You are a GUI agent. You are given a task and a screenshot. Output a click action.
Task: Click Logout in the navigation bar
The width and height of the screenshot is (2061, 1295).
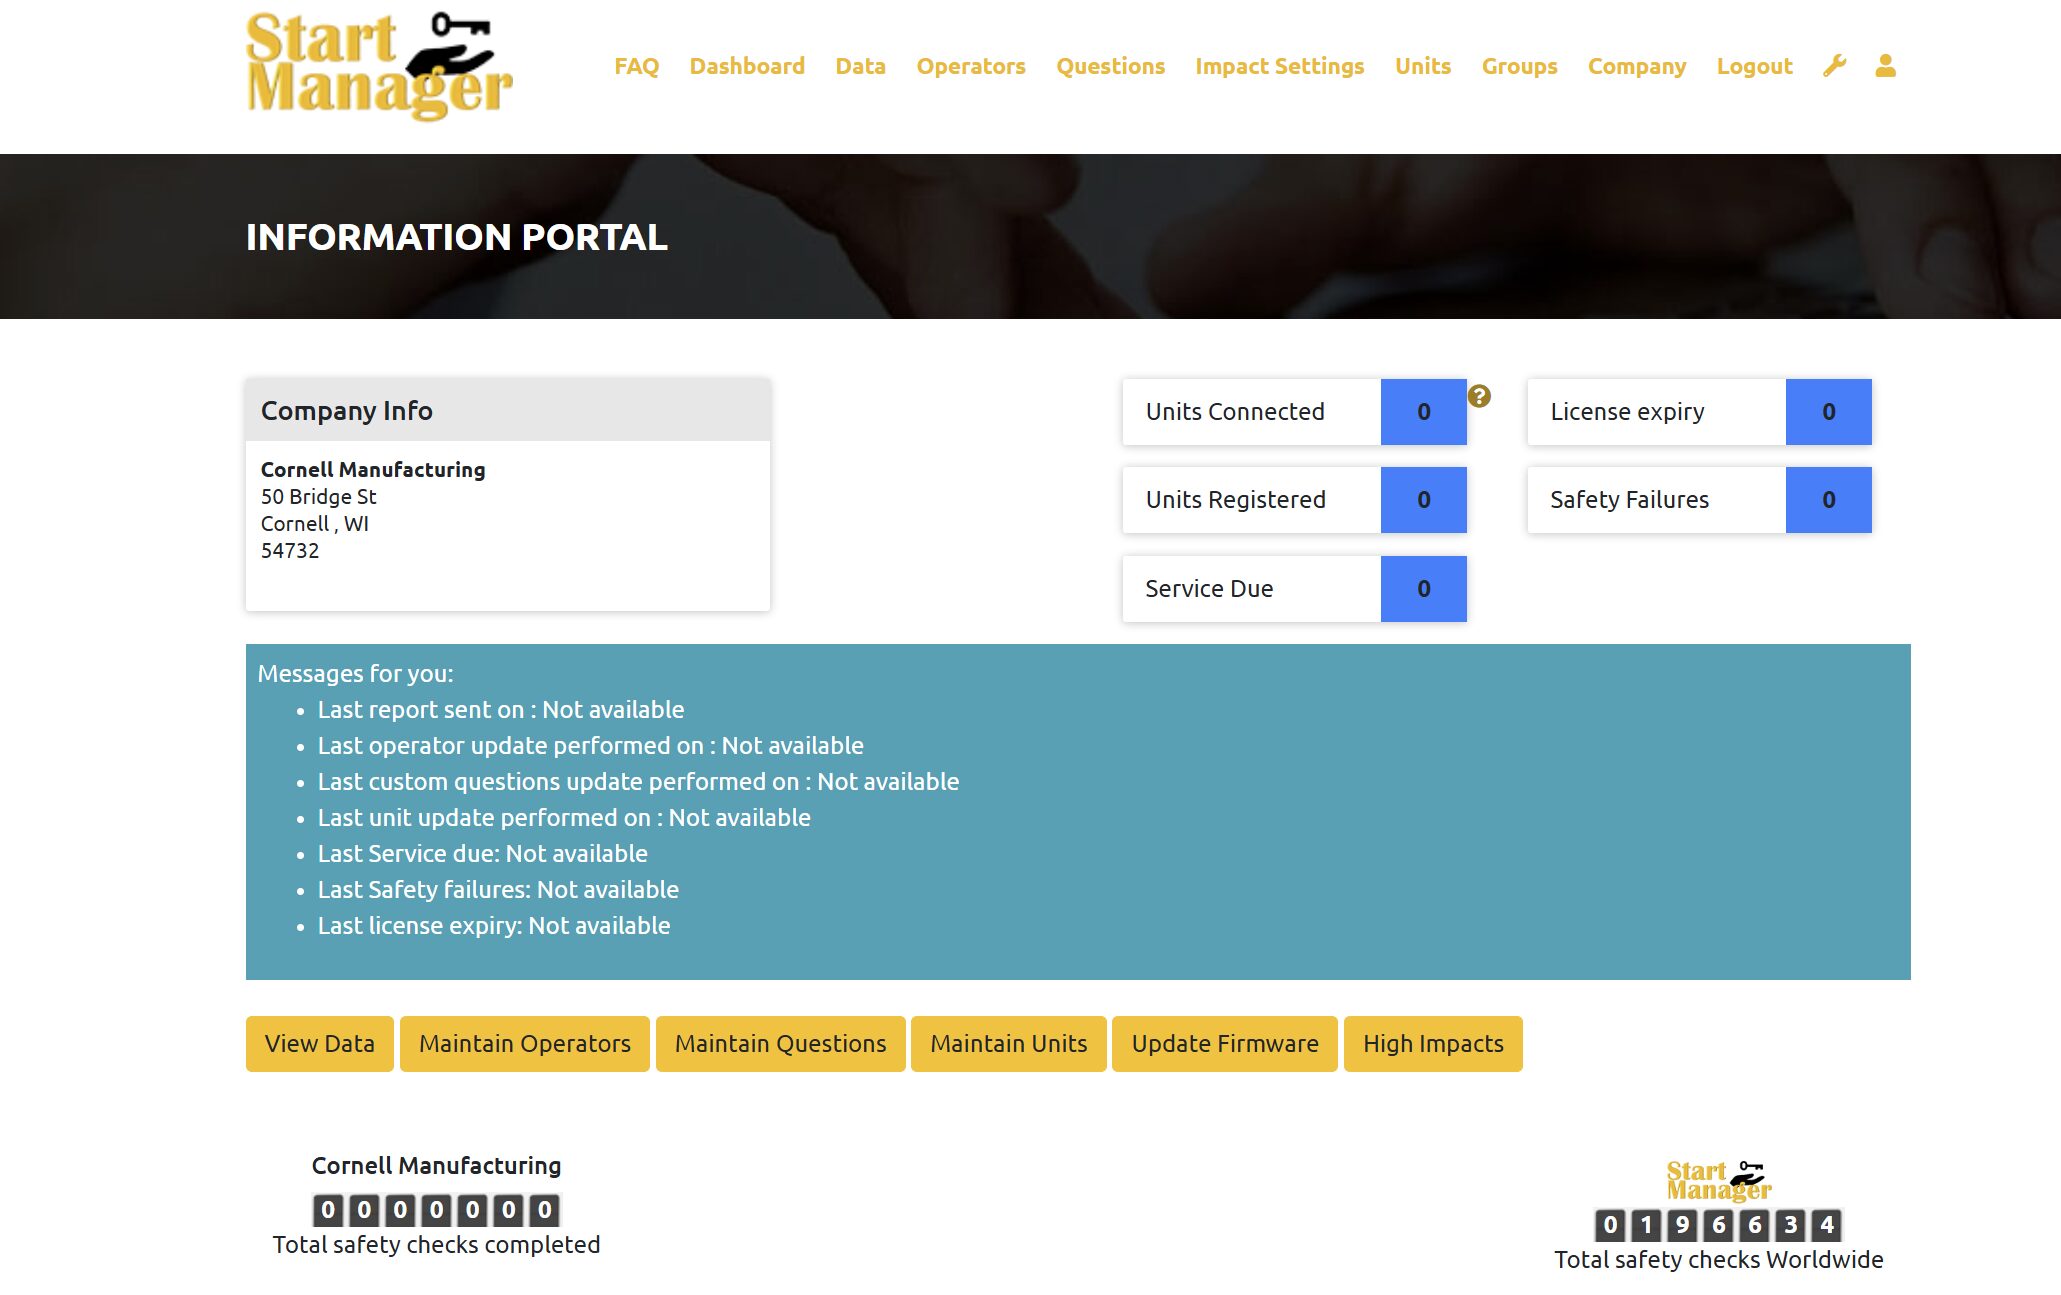(x=1754, y=66)
